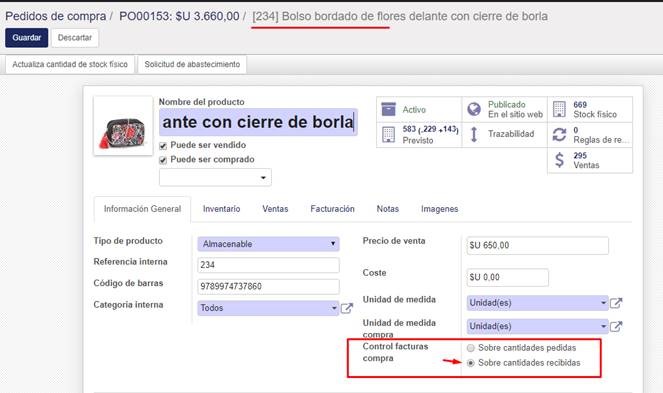Image resolution: width=663 pixels, height=393 pixels.
Task: Go to PO00153 breadcrumb link
Action: (x=179, y=16)
